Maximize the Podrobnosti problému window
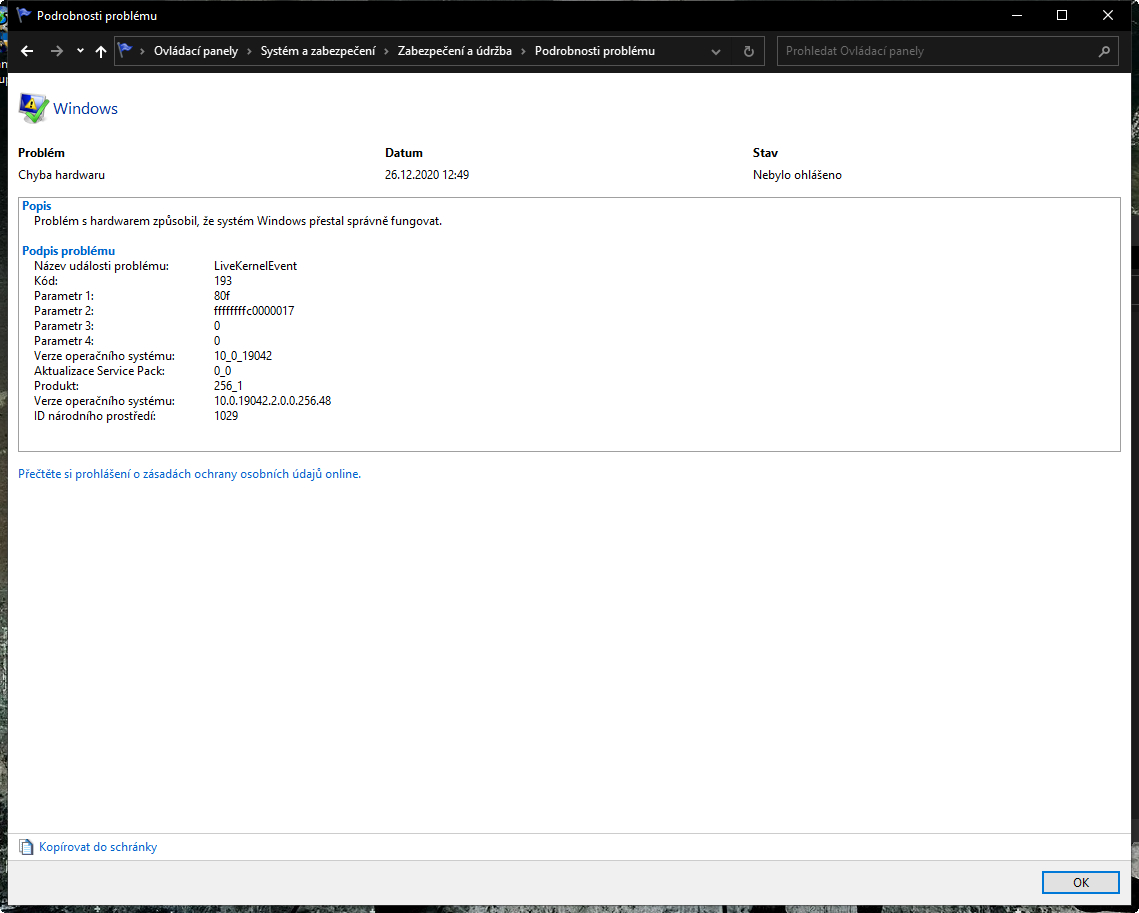Screen dimensions: 1139x913 (x=1062, y=15)
